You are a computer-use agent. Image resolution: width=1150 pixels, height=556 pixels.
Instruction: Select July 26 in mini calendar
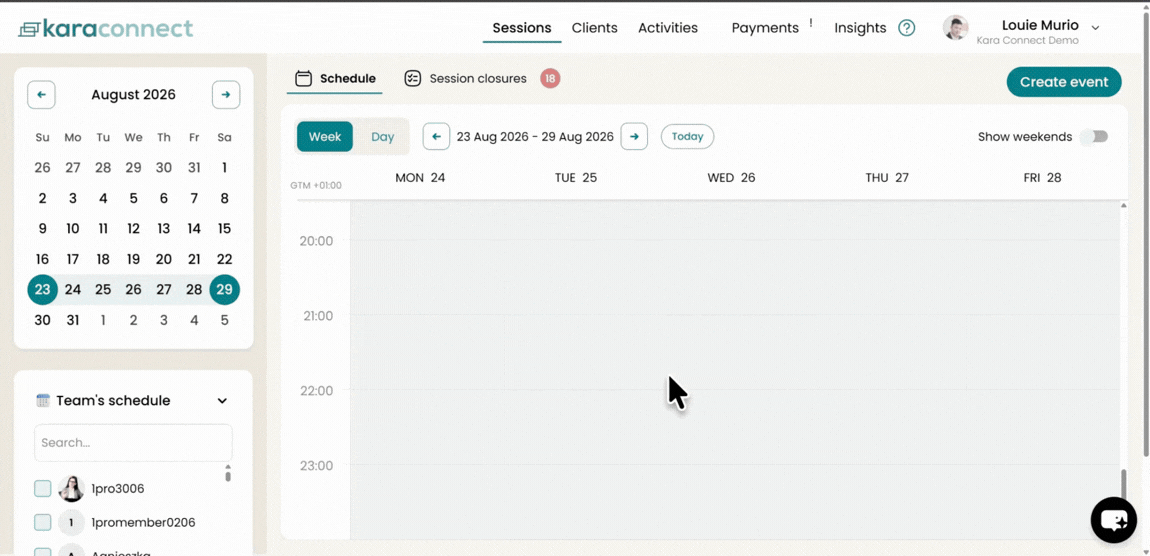(43, 167)
